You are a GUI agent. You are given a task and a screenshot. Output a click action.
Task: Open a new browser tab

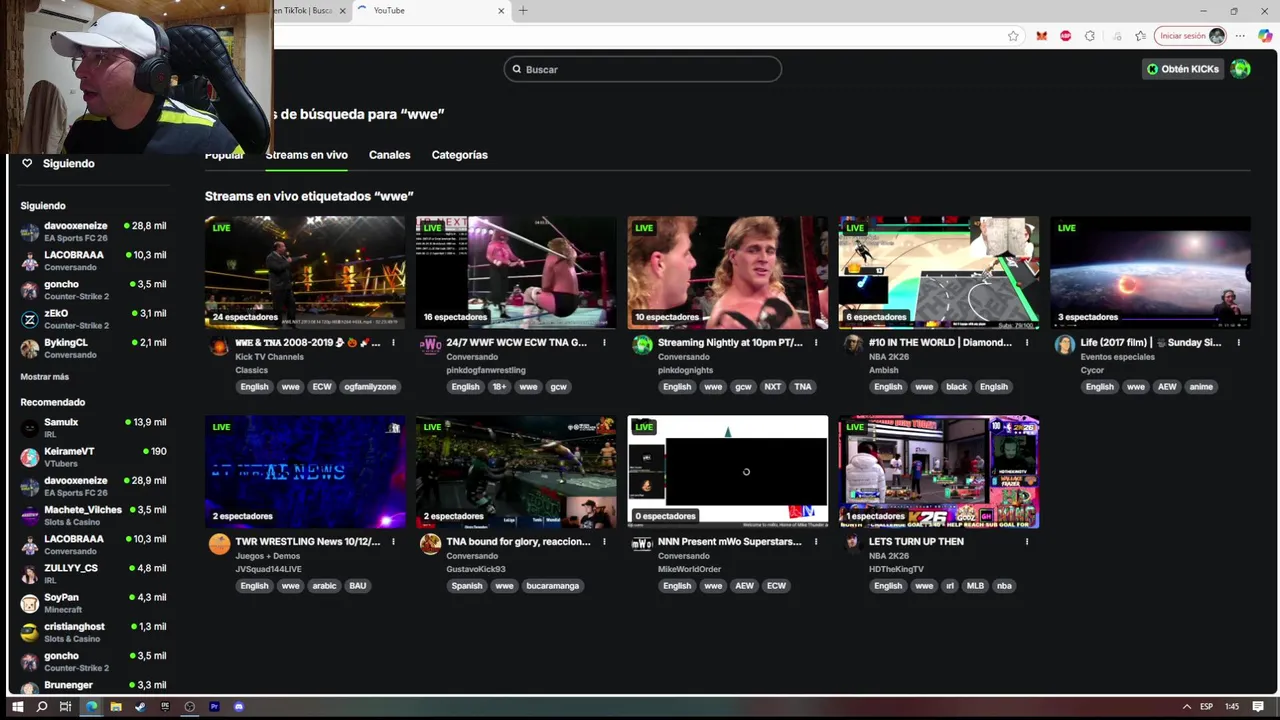[x=523, y=11]
